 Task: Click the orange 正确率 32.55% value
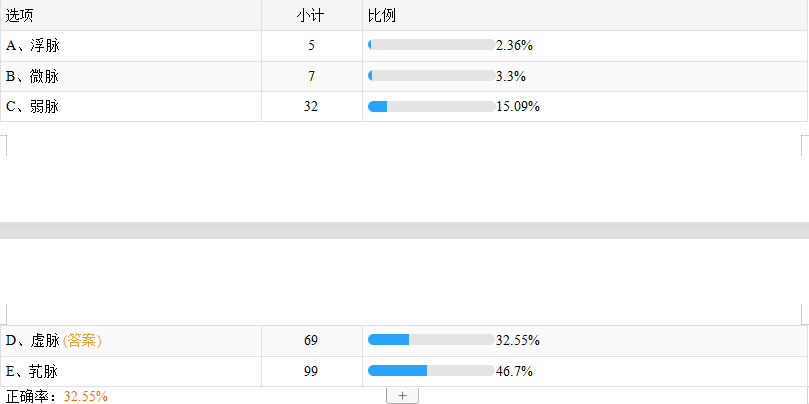point(86,396)
